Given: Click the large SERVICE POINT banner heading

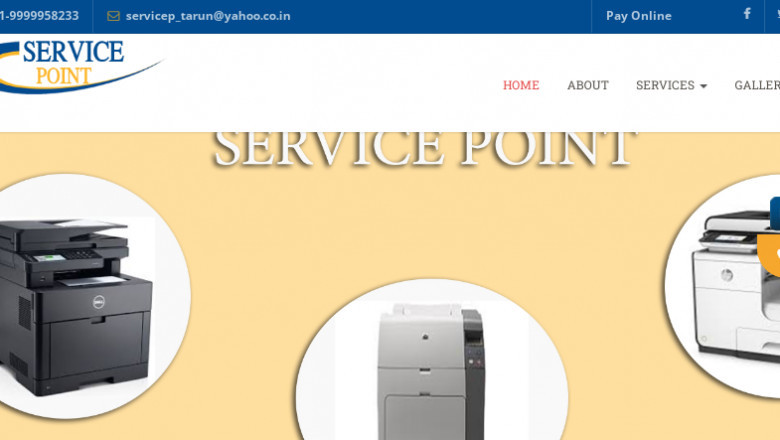Looking at the screenshot, I should coord(424,148).
